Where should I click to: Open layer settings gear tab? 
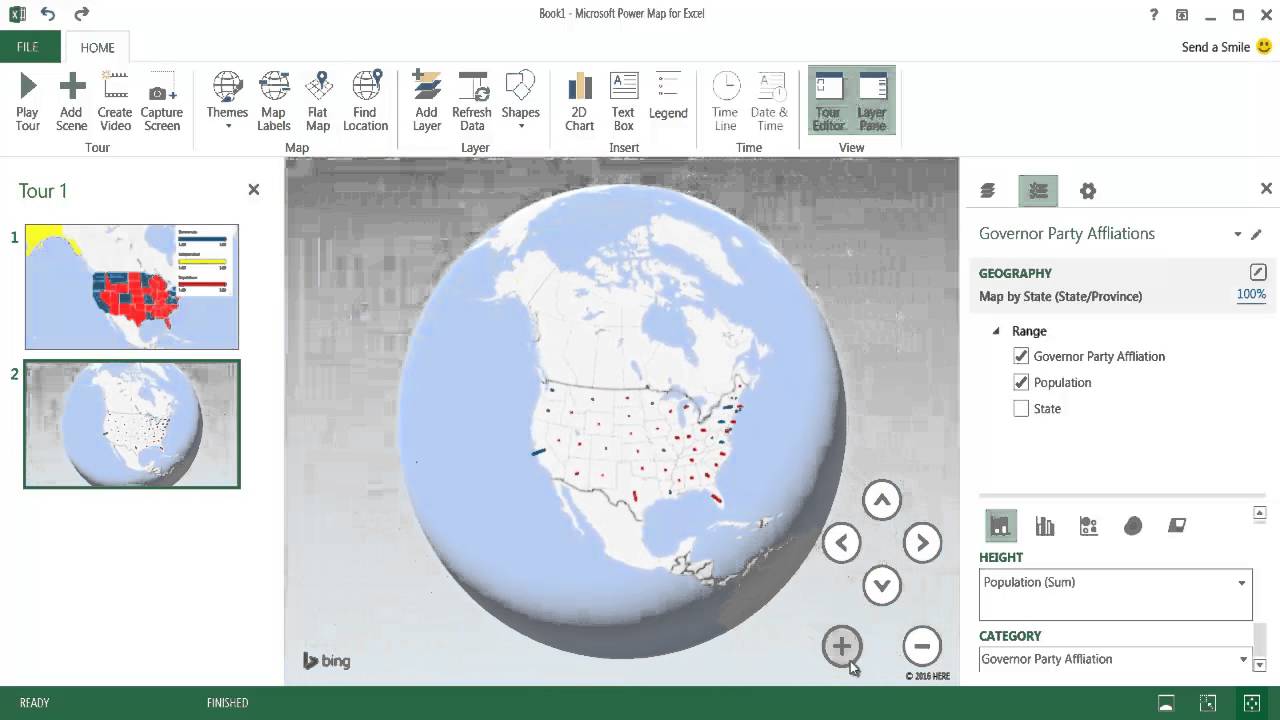(1088, 190)
